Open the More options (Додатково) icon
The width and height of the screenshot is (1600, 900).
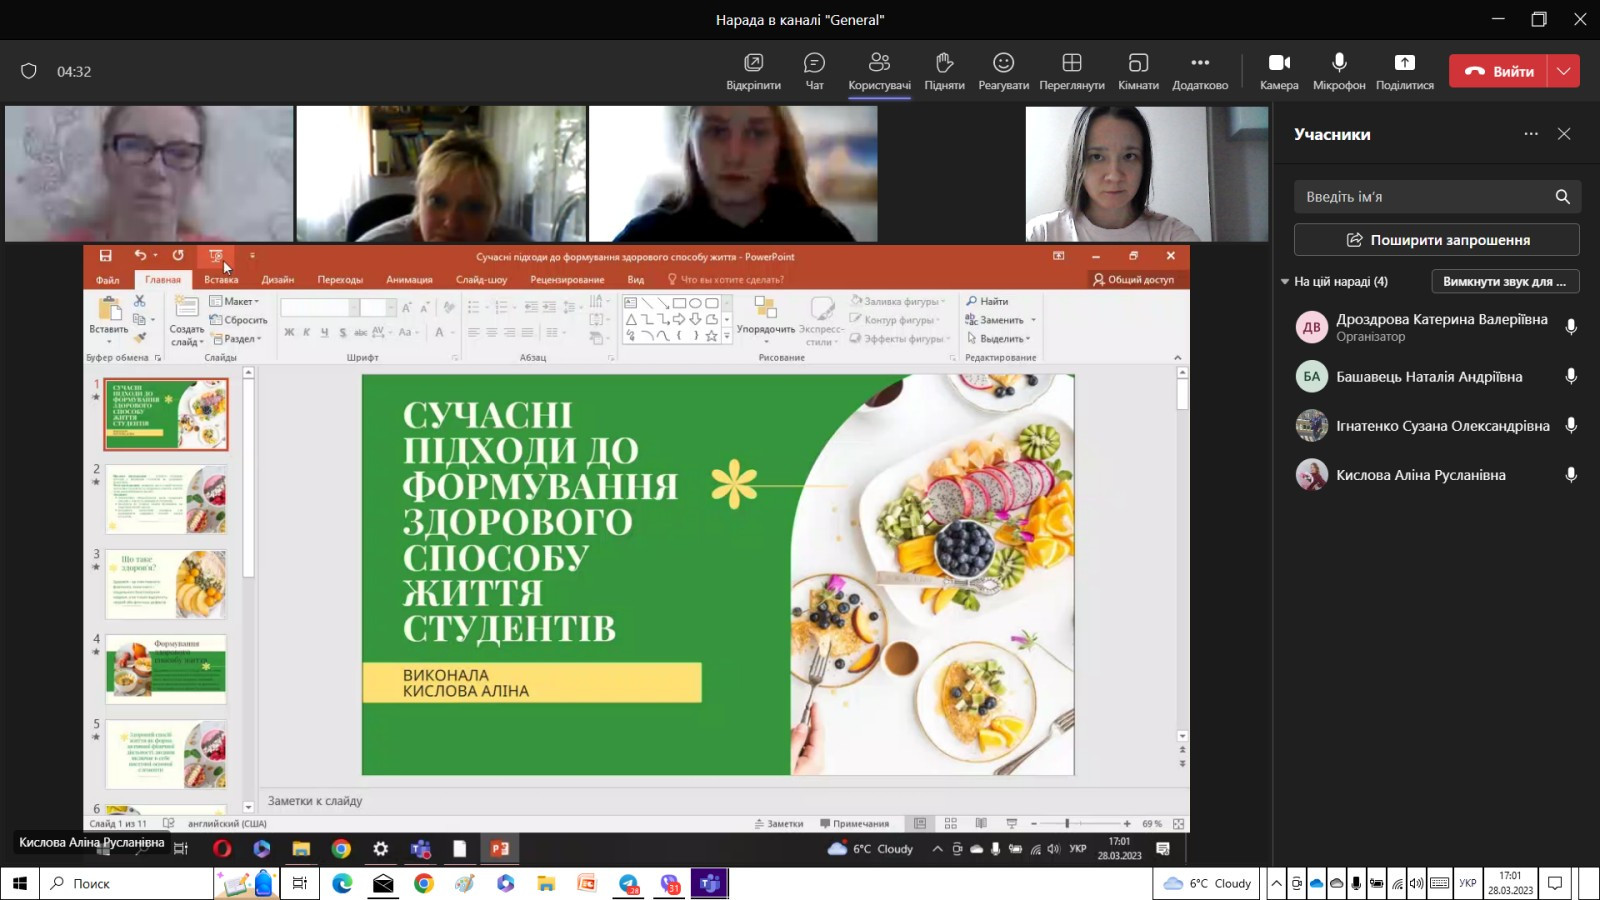tap(1200, 64)
